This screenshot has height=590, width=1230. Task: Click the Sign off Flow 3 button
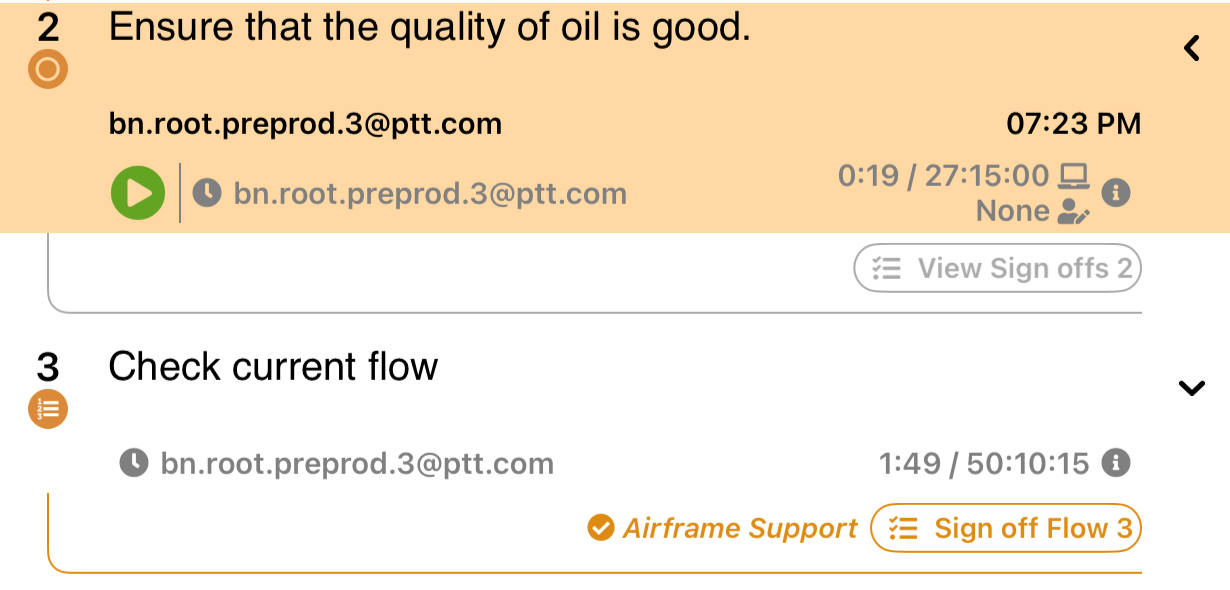(x=1005, y=528)
